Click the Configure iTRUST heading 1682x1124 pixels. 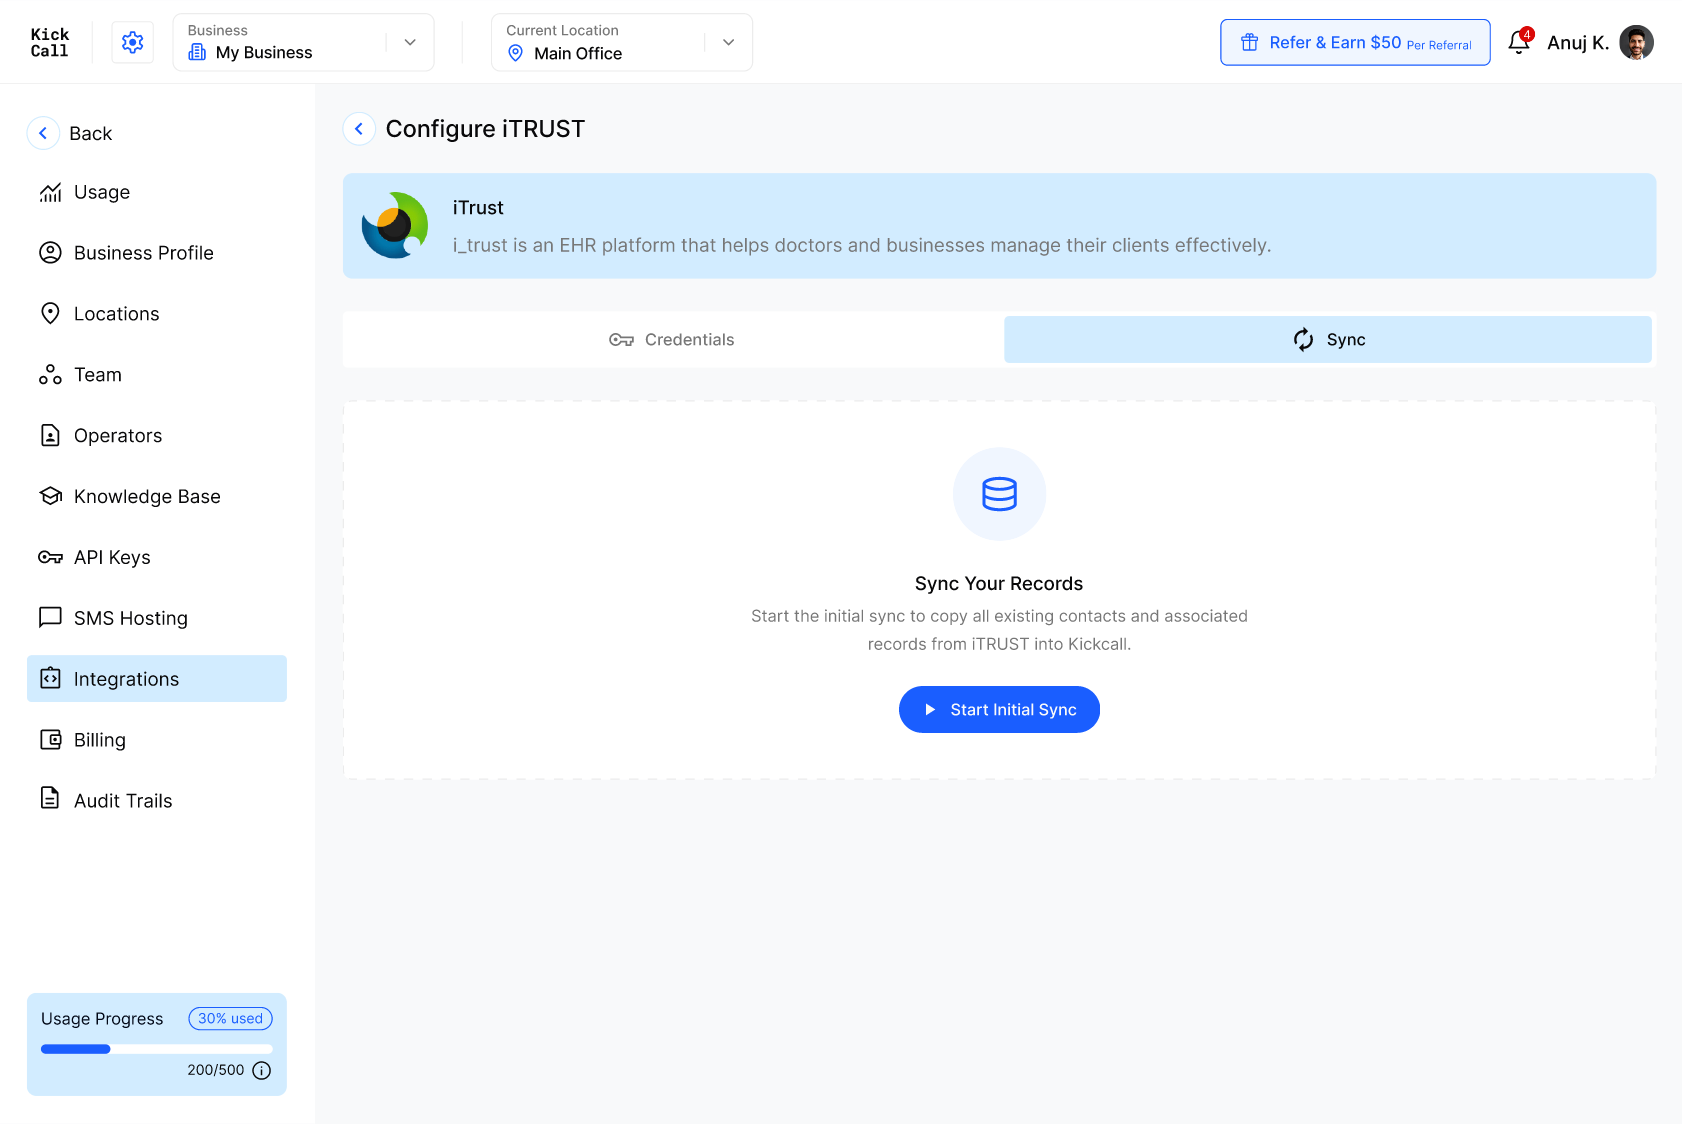485,129
